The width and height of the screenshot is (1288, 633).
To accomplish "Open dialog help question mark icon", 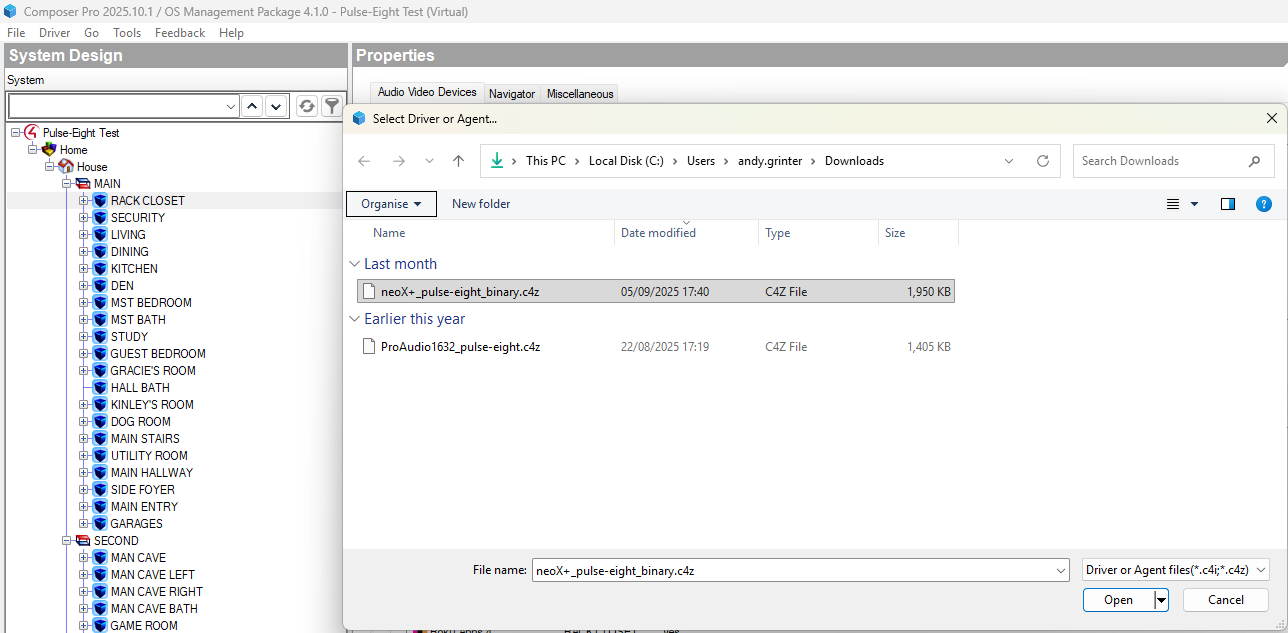I will click(x=1264, y=204).
